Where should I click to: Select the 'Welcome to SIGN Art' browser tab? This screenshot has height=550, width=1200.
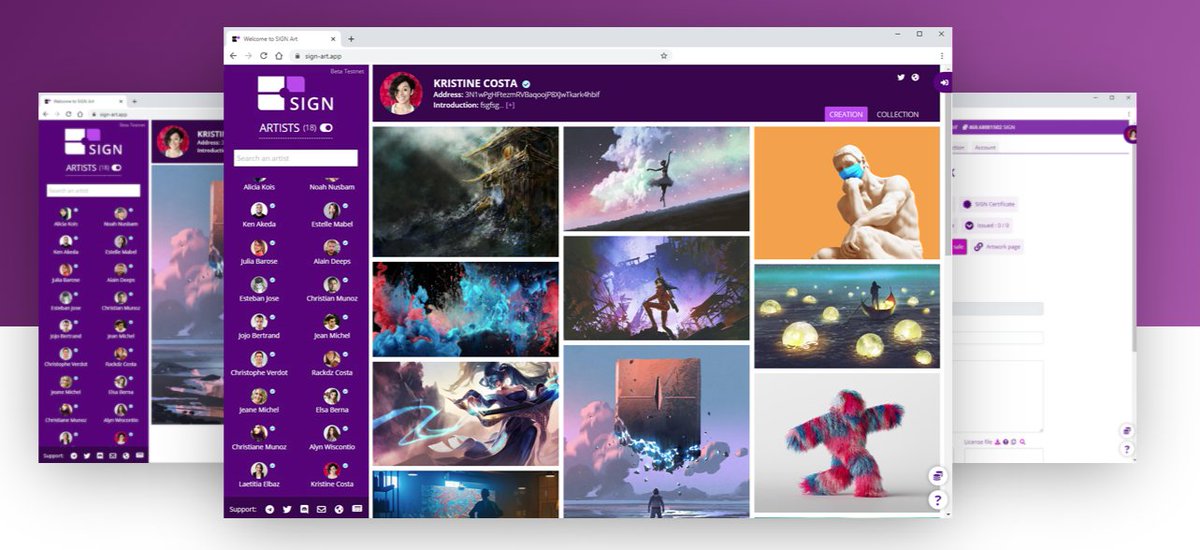tap(283, 39)
